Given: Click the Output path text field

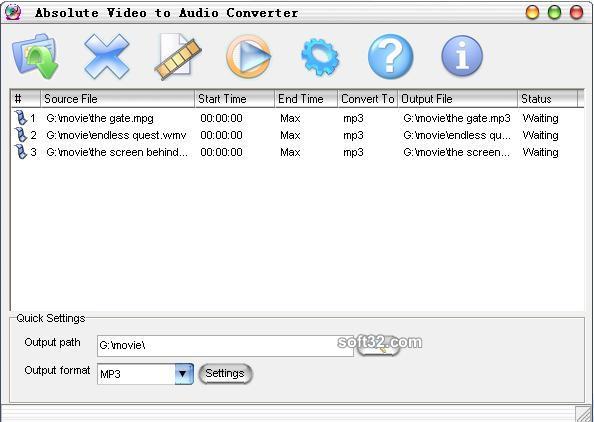Looking at the screenshot, I should pyautogui.click(x=225, y=345).
